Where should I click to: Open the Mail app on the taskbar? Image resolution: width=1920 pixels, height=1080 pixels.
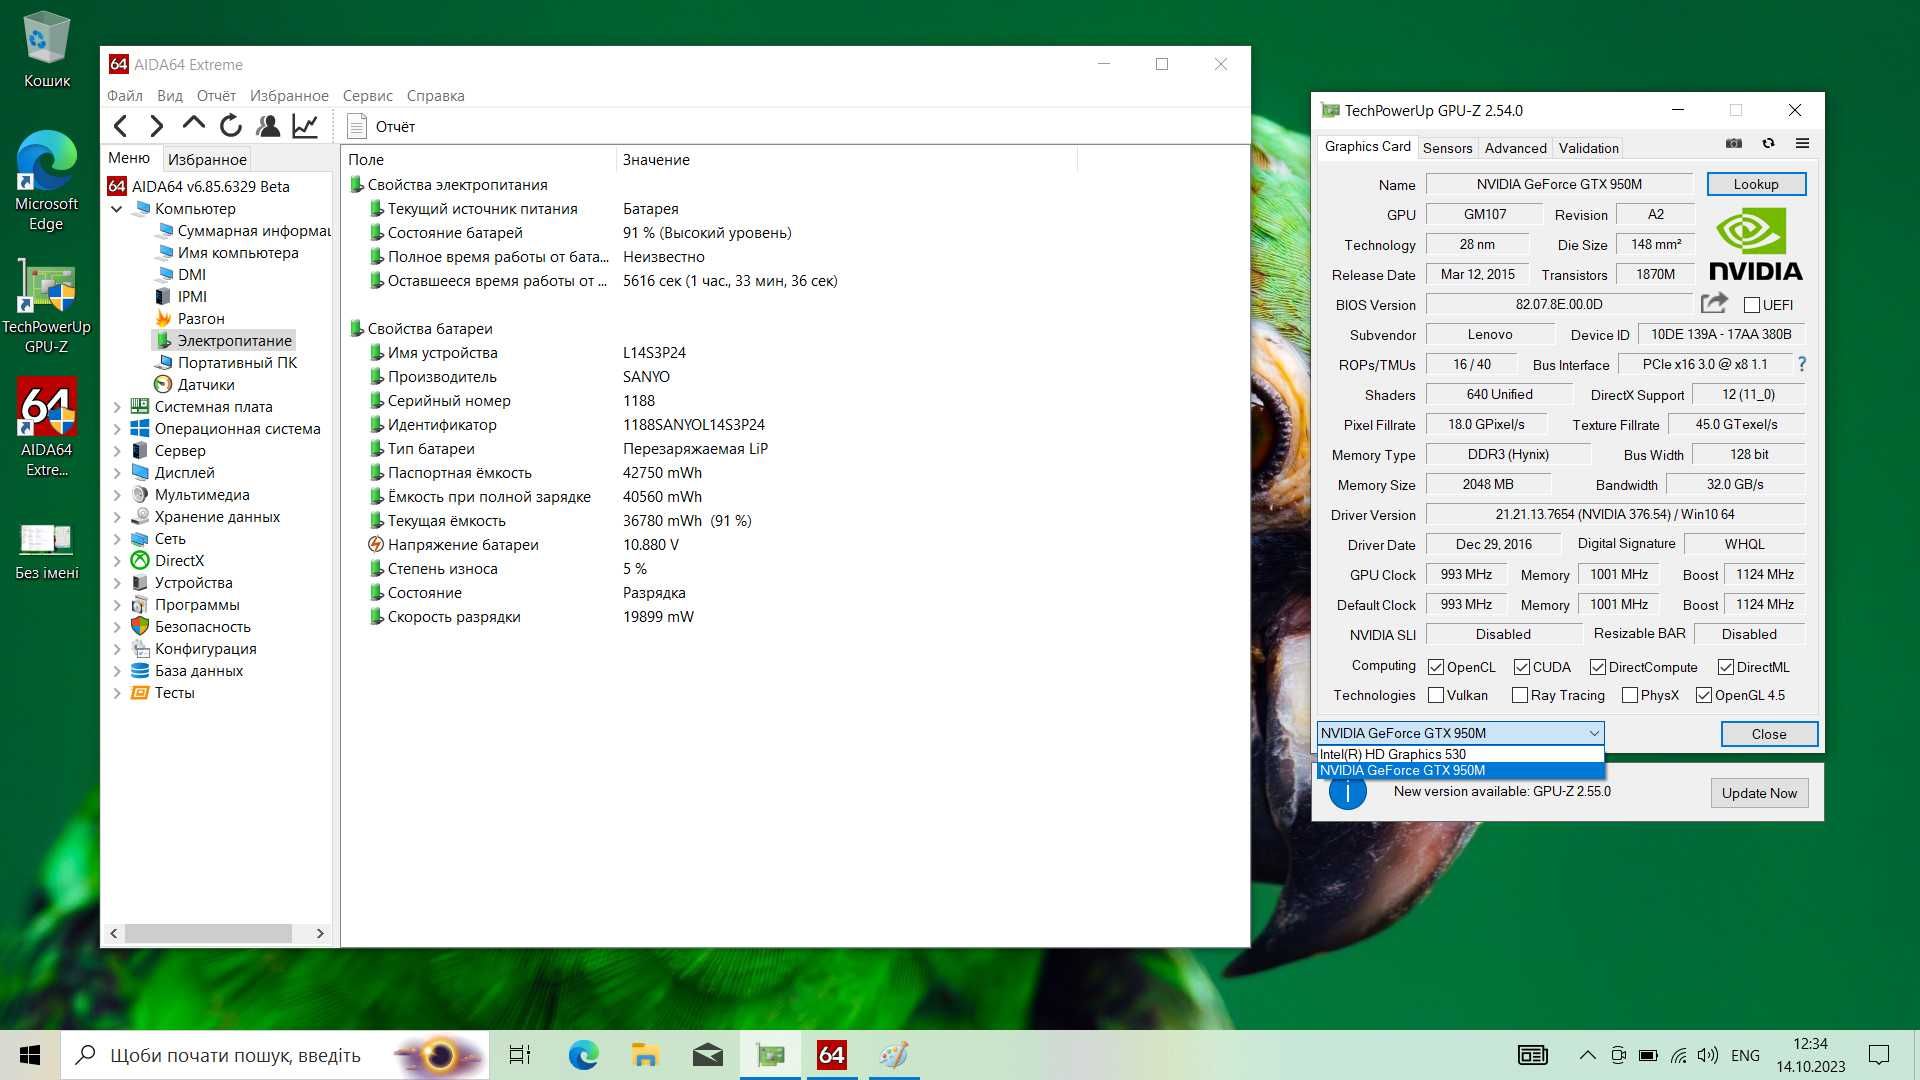(708, 1055)
